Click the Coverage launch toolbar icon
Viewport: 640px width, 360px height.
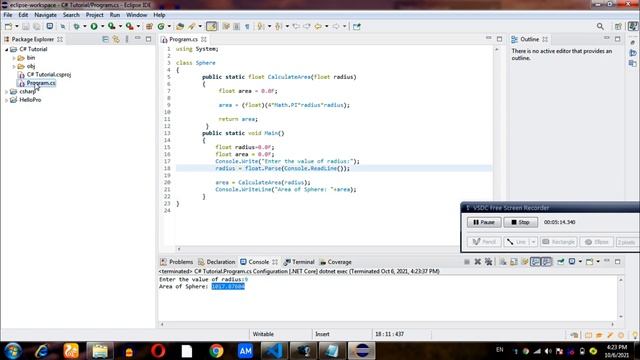coord(111,27)
